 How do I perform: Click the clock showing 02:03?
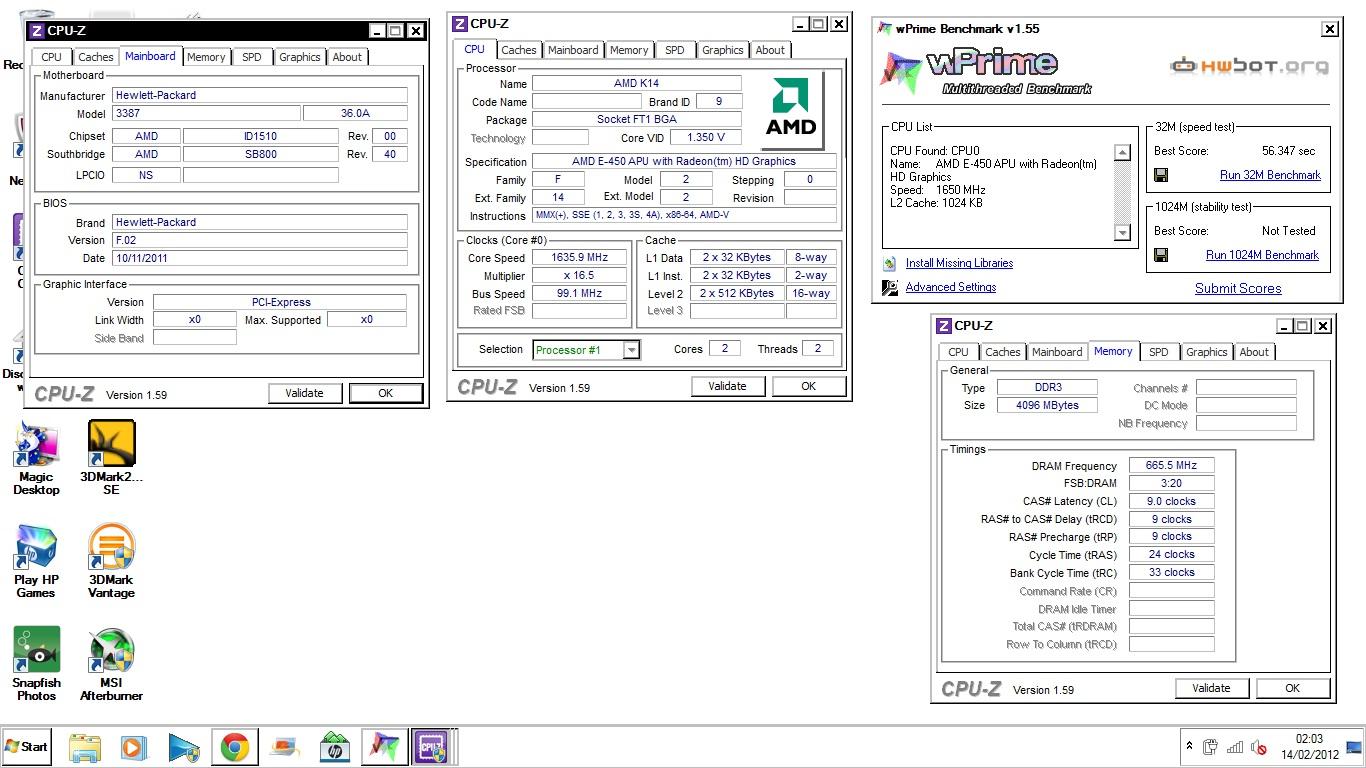point(1309,740)
